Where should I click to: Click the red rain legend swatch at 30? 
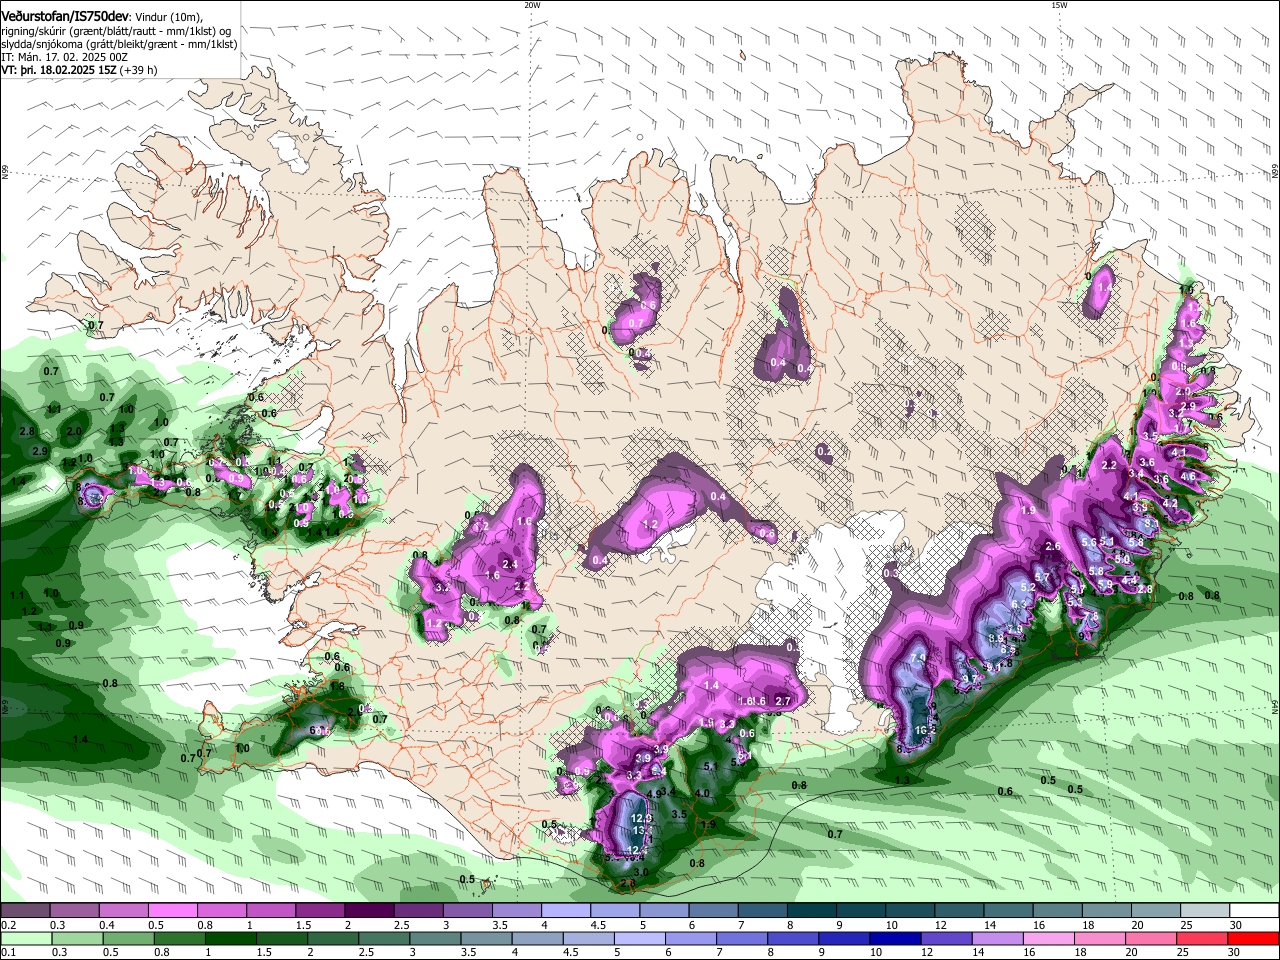coord(1254,938)
